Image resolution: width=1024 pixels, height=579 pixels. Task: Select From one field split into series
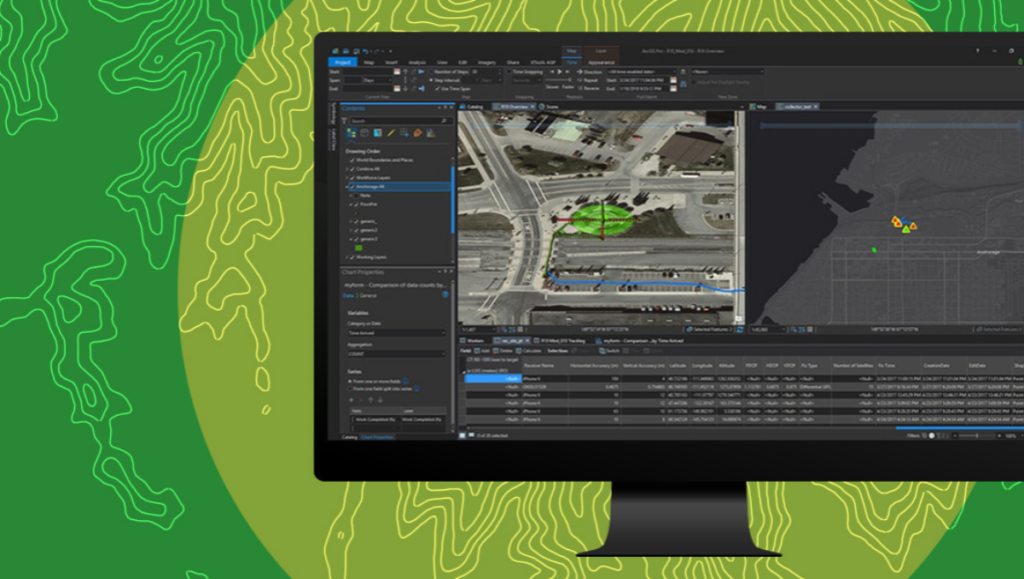click(x=350, y=389)
